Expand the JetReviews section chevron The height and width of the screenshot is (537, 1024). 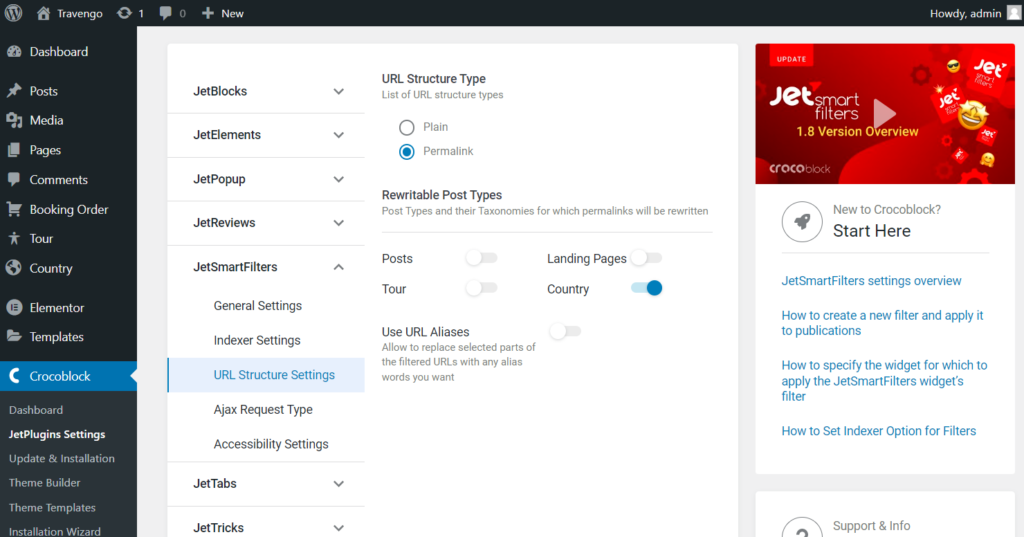click(338, 223)
